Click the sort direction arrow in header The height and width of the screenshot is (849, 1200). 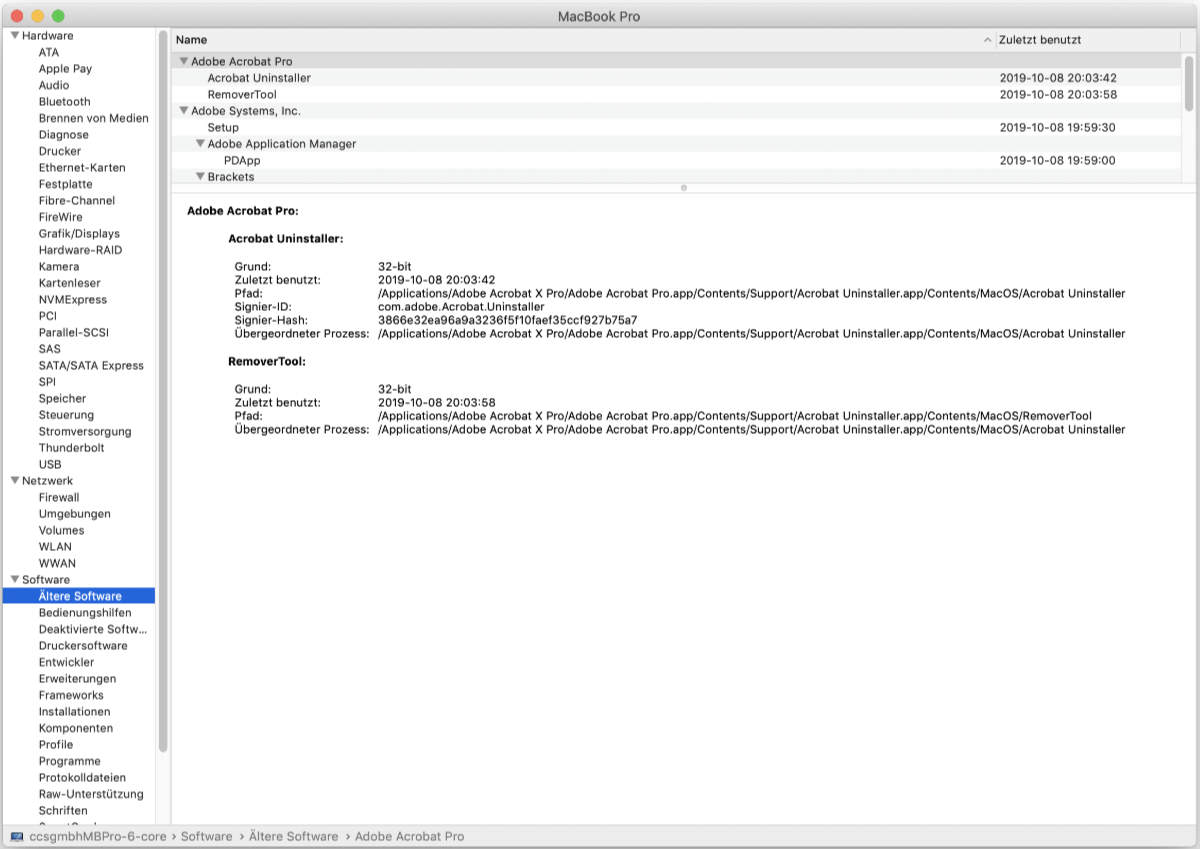[x=988, y=40]
